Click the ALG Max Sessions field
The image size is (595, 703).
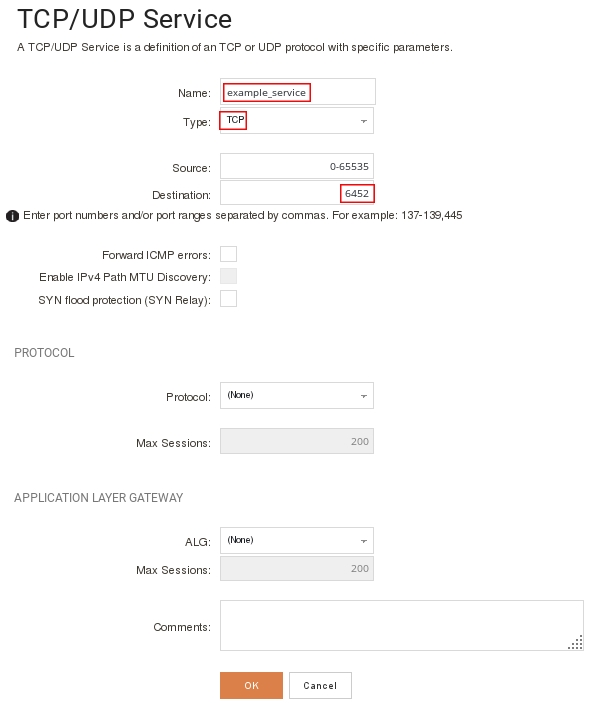point(297,568)
